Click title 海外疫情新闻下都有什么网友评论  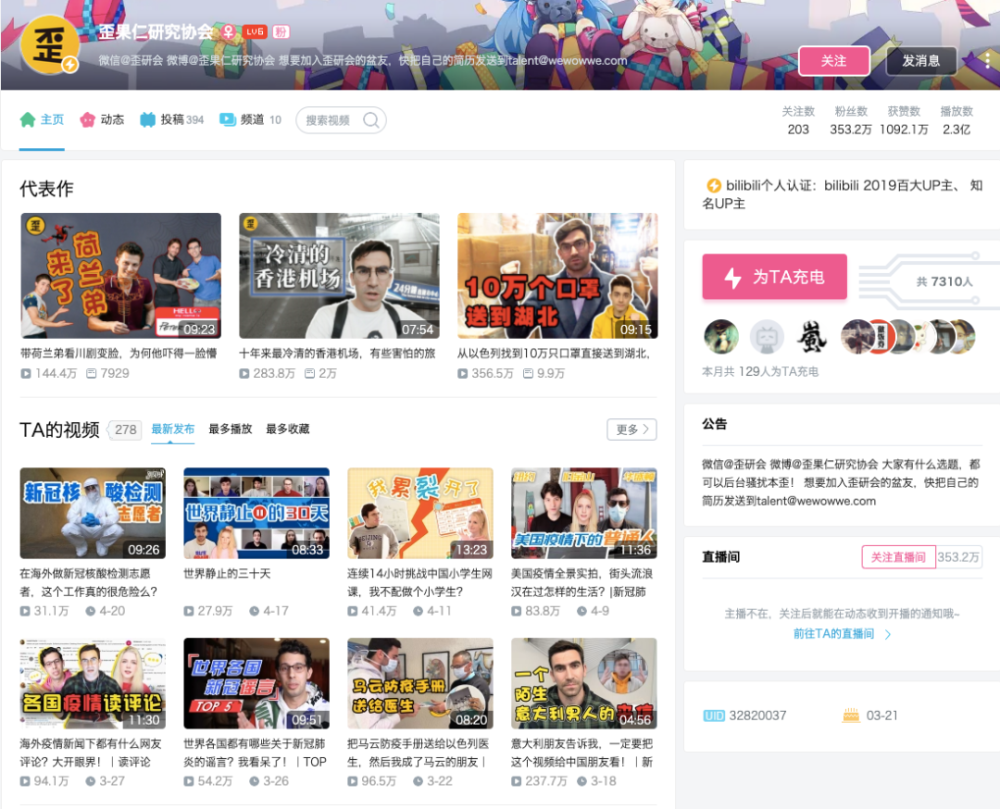(x=91, y=753)
